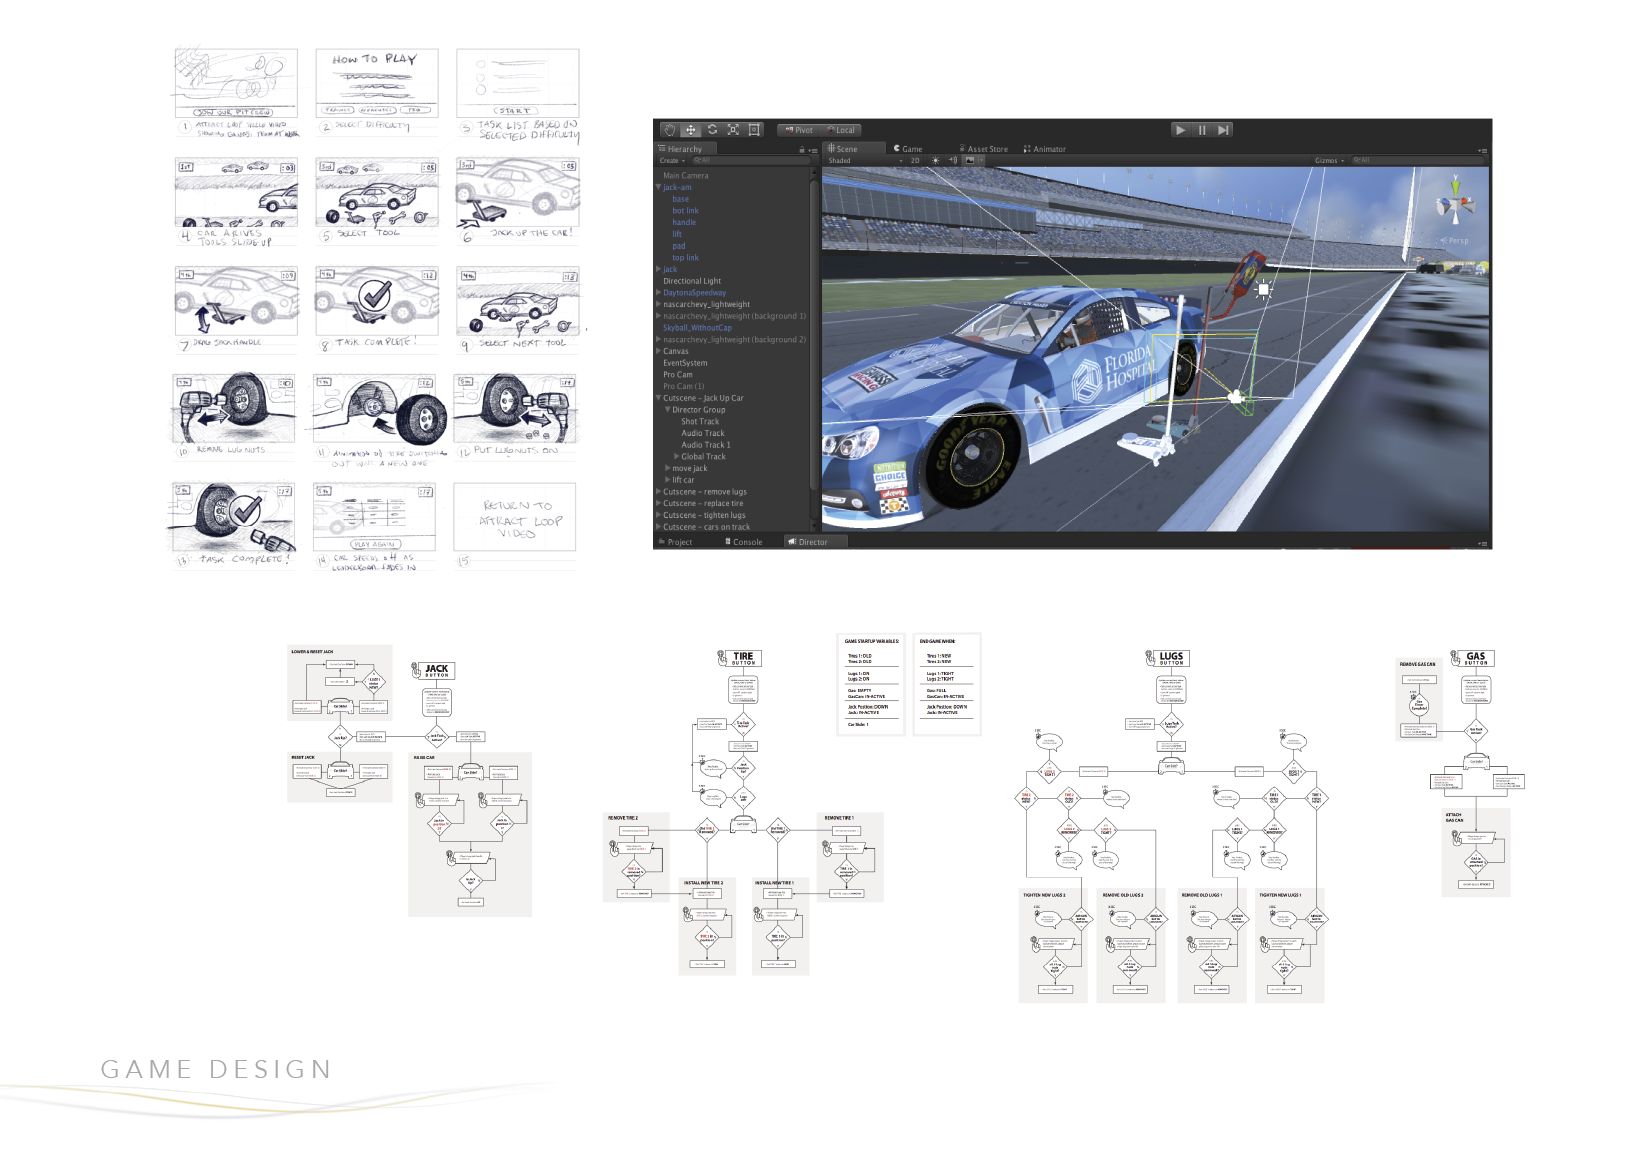Toggle 2D view mode in Scene
The width and height of the screenshot is (1639, 1168).
tap(915, 160)
